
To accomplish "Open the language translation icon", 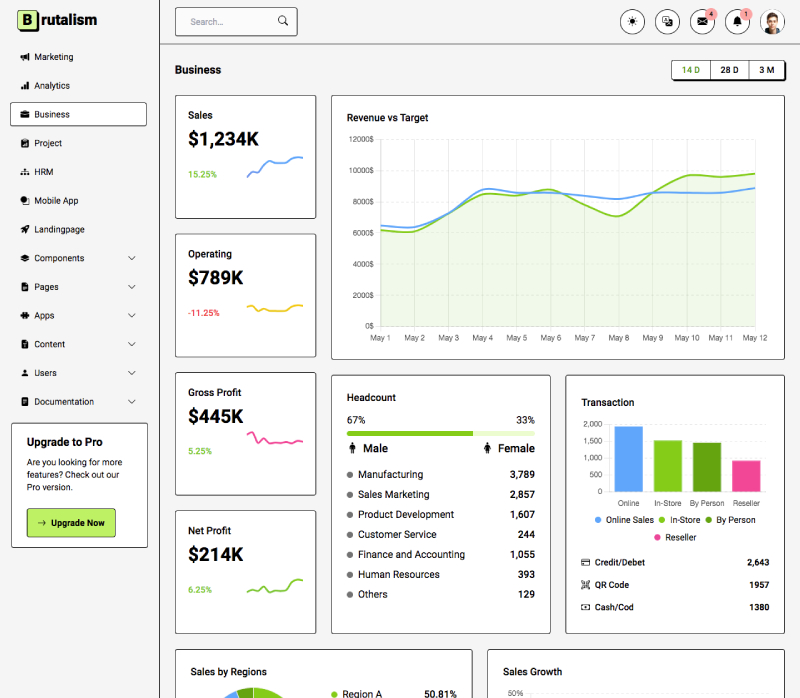I will (x=667, y=22).
